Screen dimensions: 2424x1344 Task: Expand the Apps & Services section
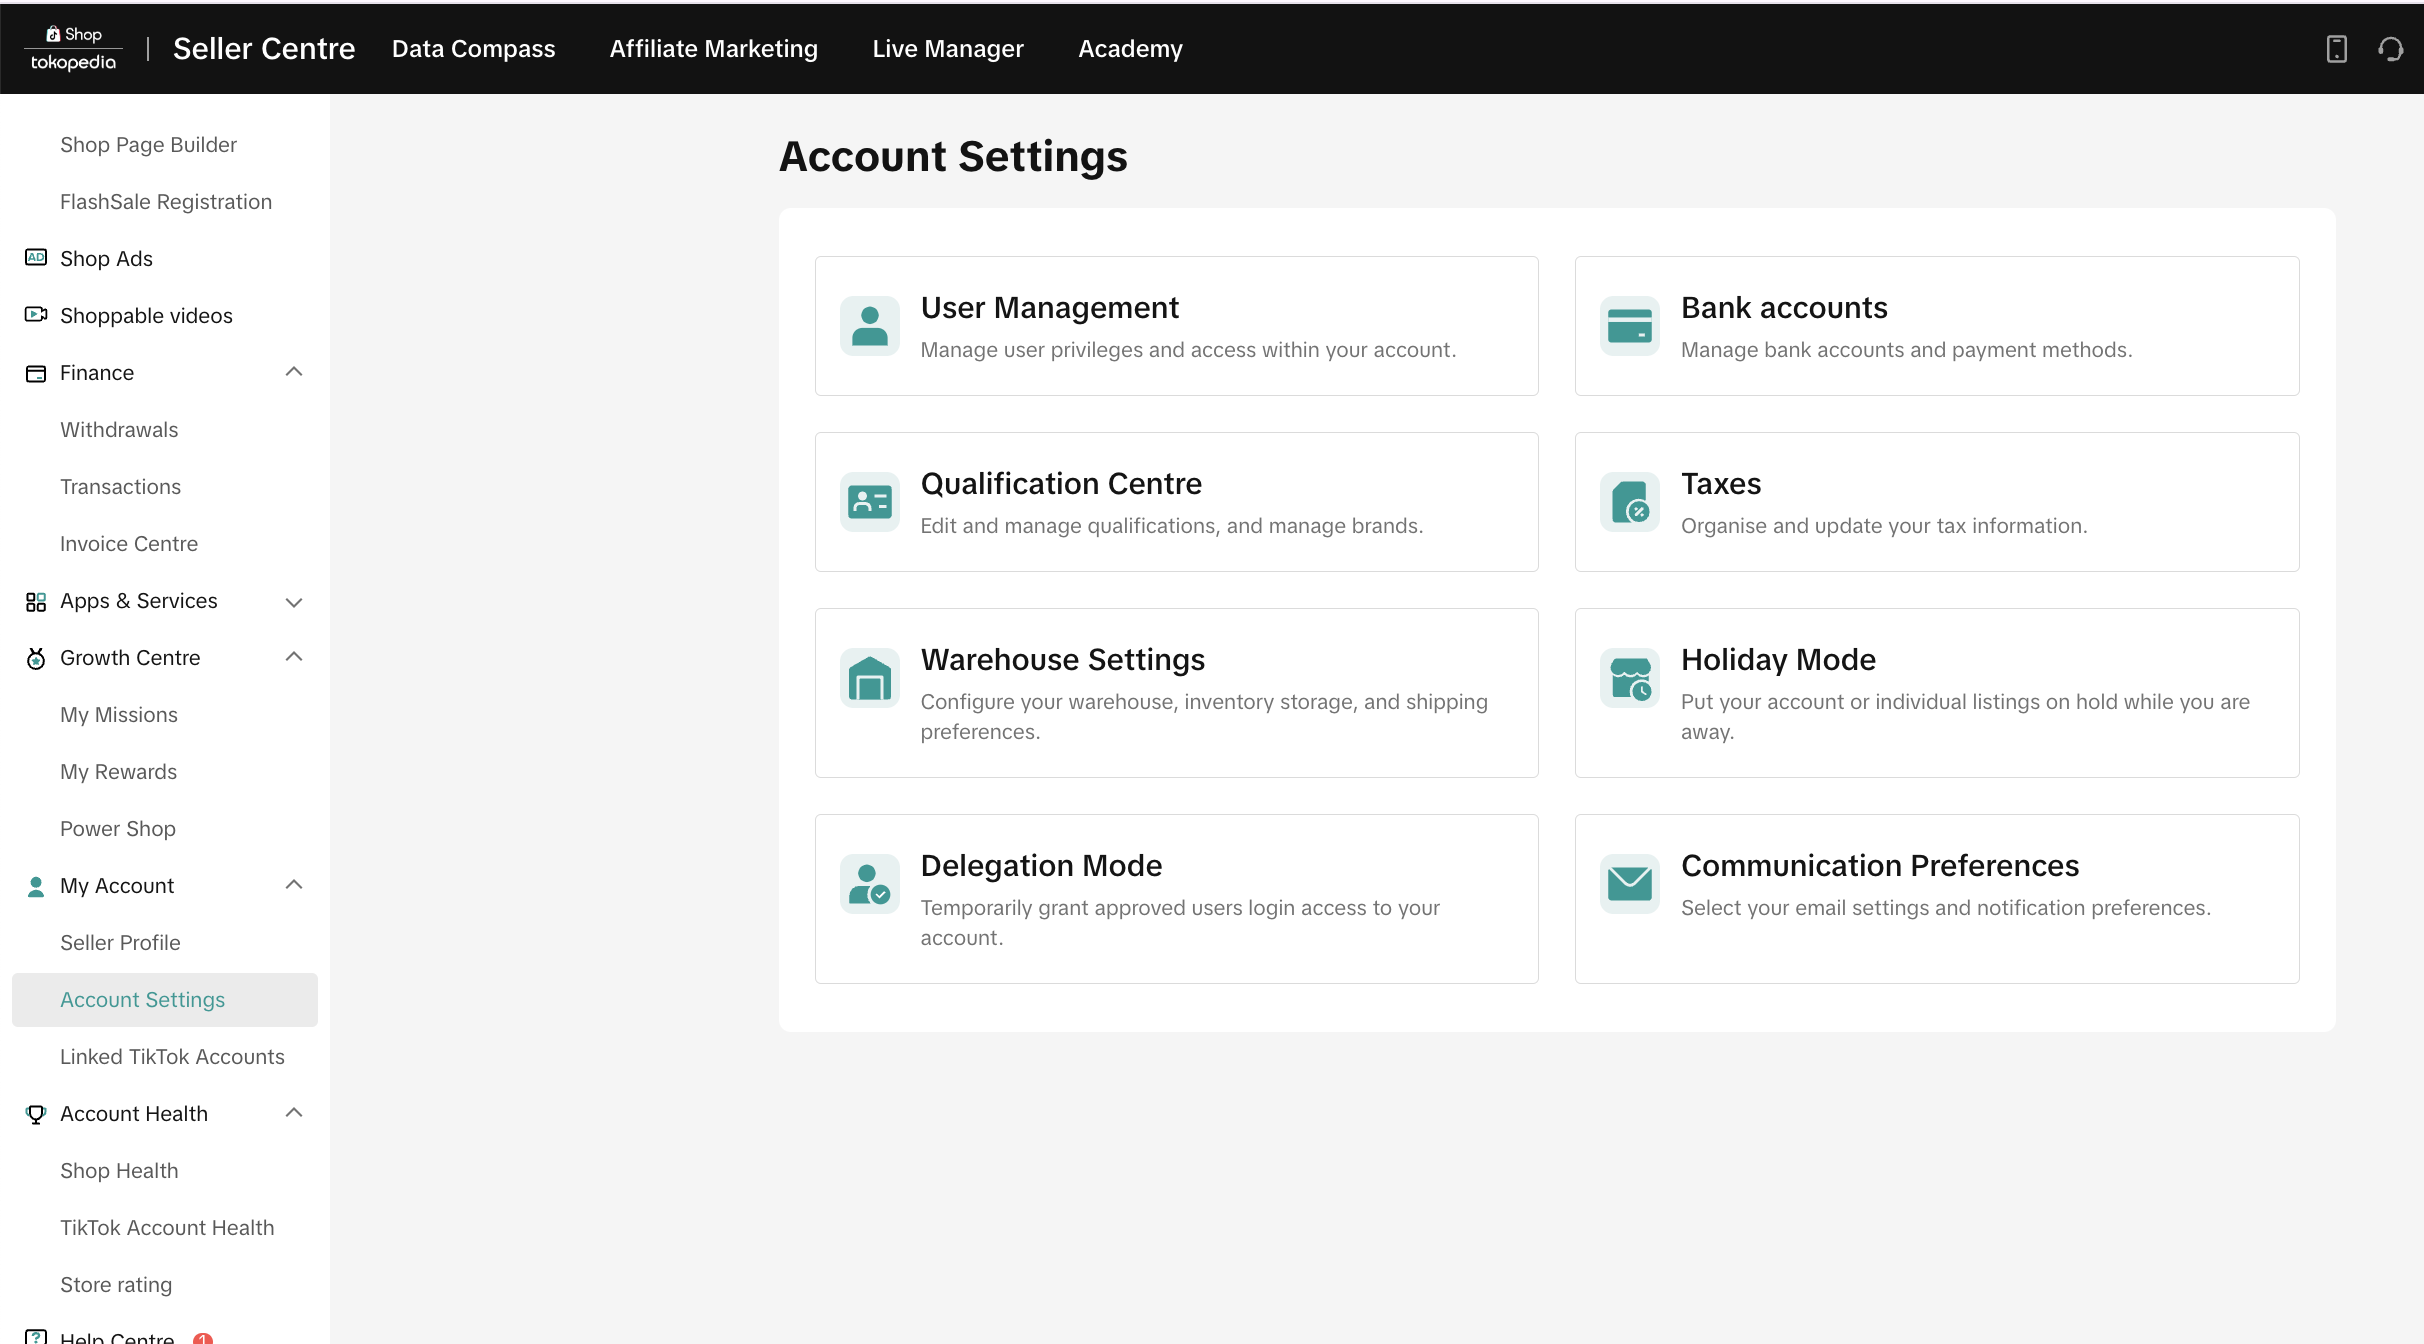tap(293, 602)
